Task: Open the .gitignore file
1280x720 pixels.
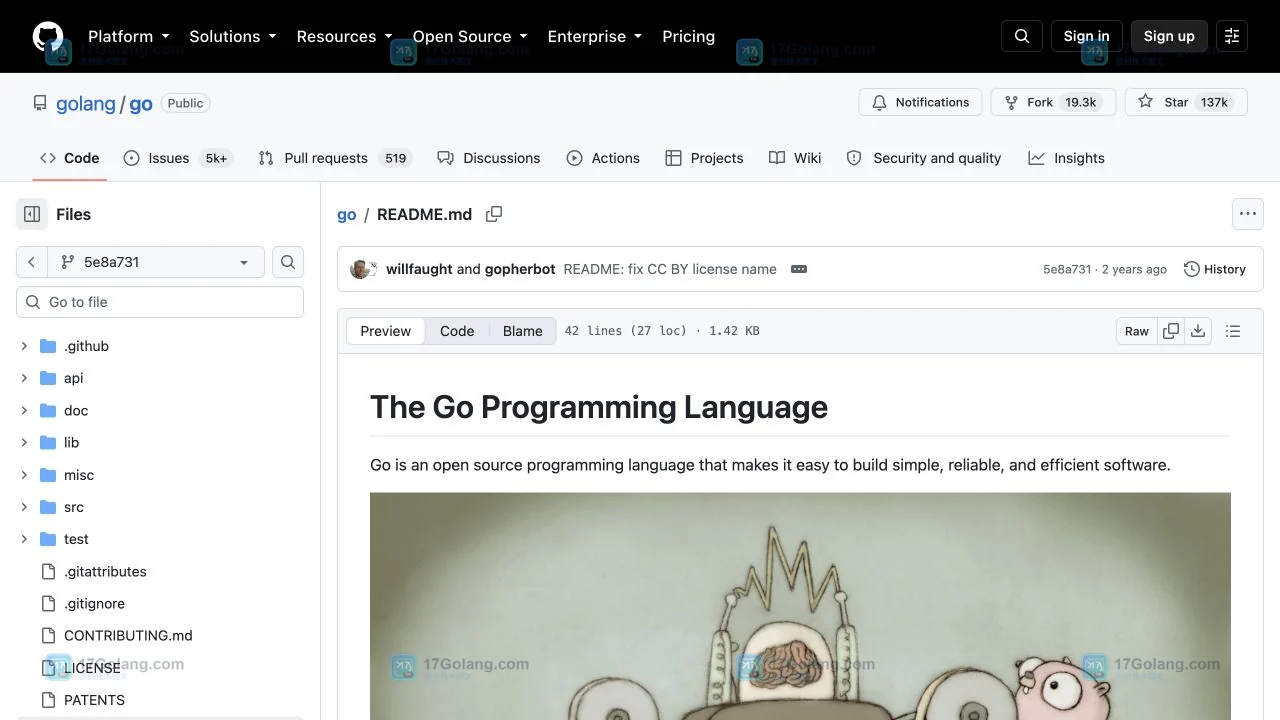Action: pyautogui.click(x=94, y=604)
